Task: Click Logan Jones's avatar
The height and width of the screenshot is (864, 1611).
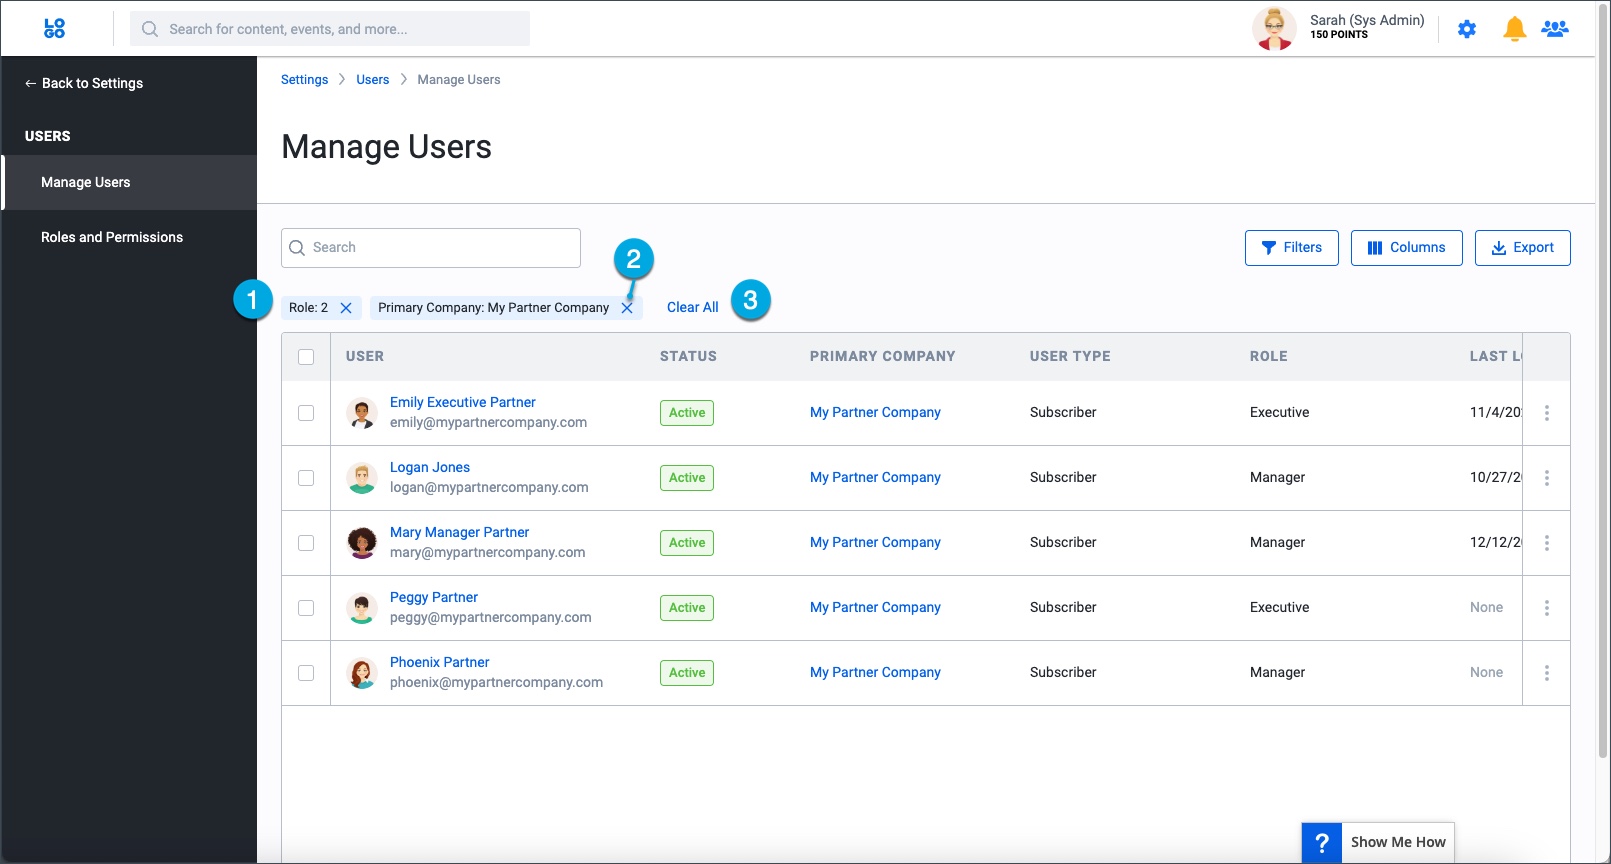Action: tap(361, 478)
